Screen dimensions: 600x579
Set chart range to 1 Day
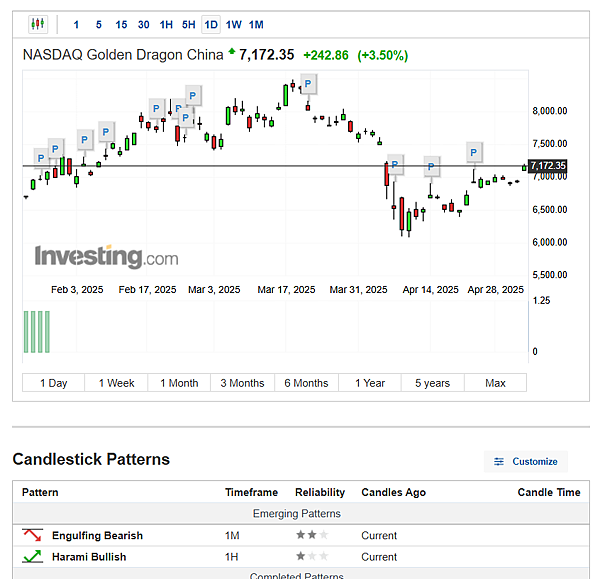[54, 383]
